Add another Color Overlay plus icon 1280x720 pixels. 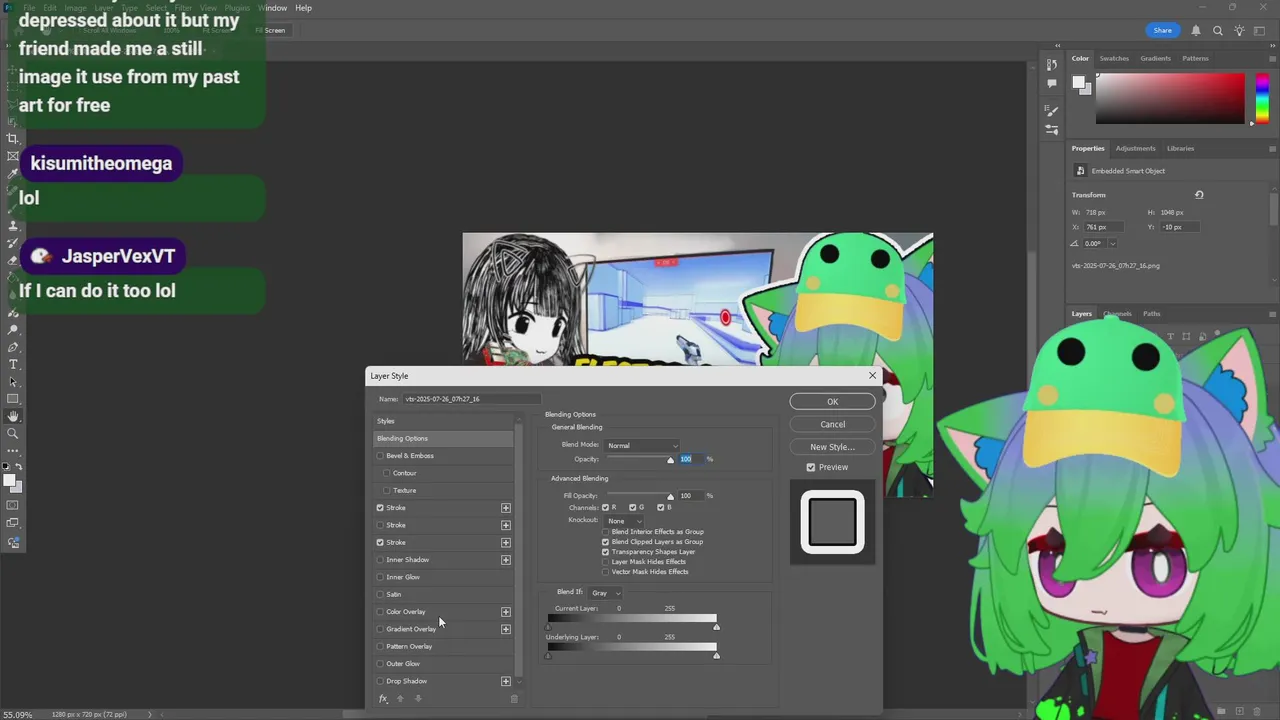506,612
